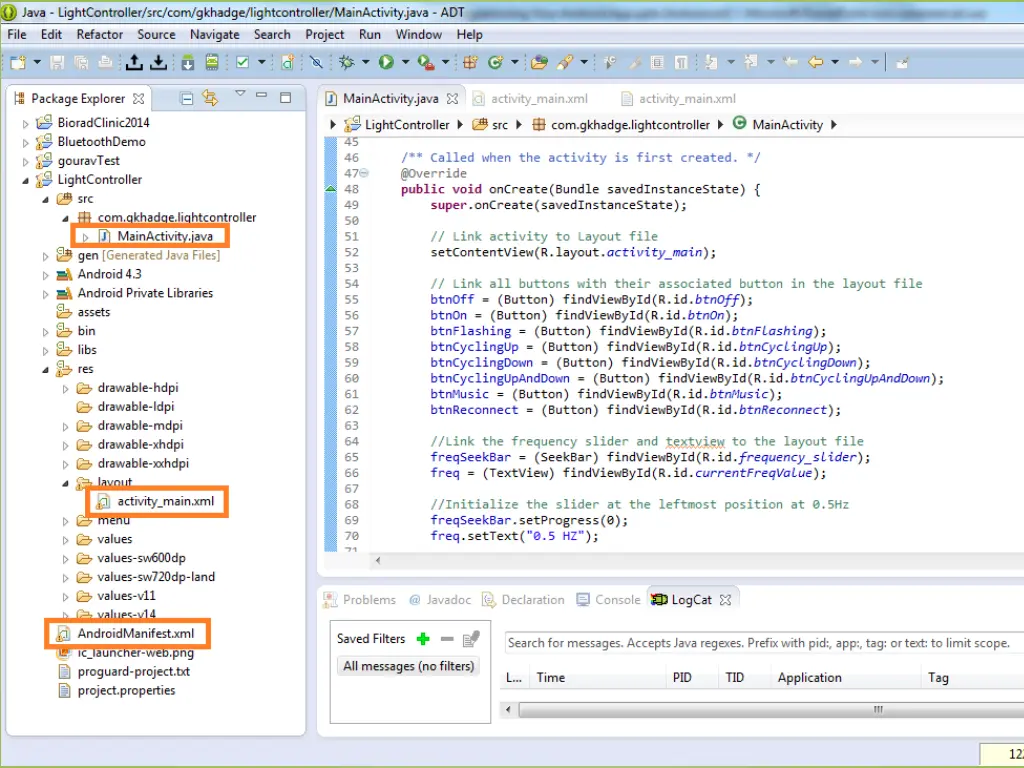Click the Open Type folder icon
Viewport: 1024px width, 768px height.
click(539, 63)
